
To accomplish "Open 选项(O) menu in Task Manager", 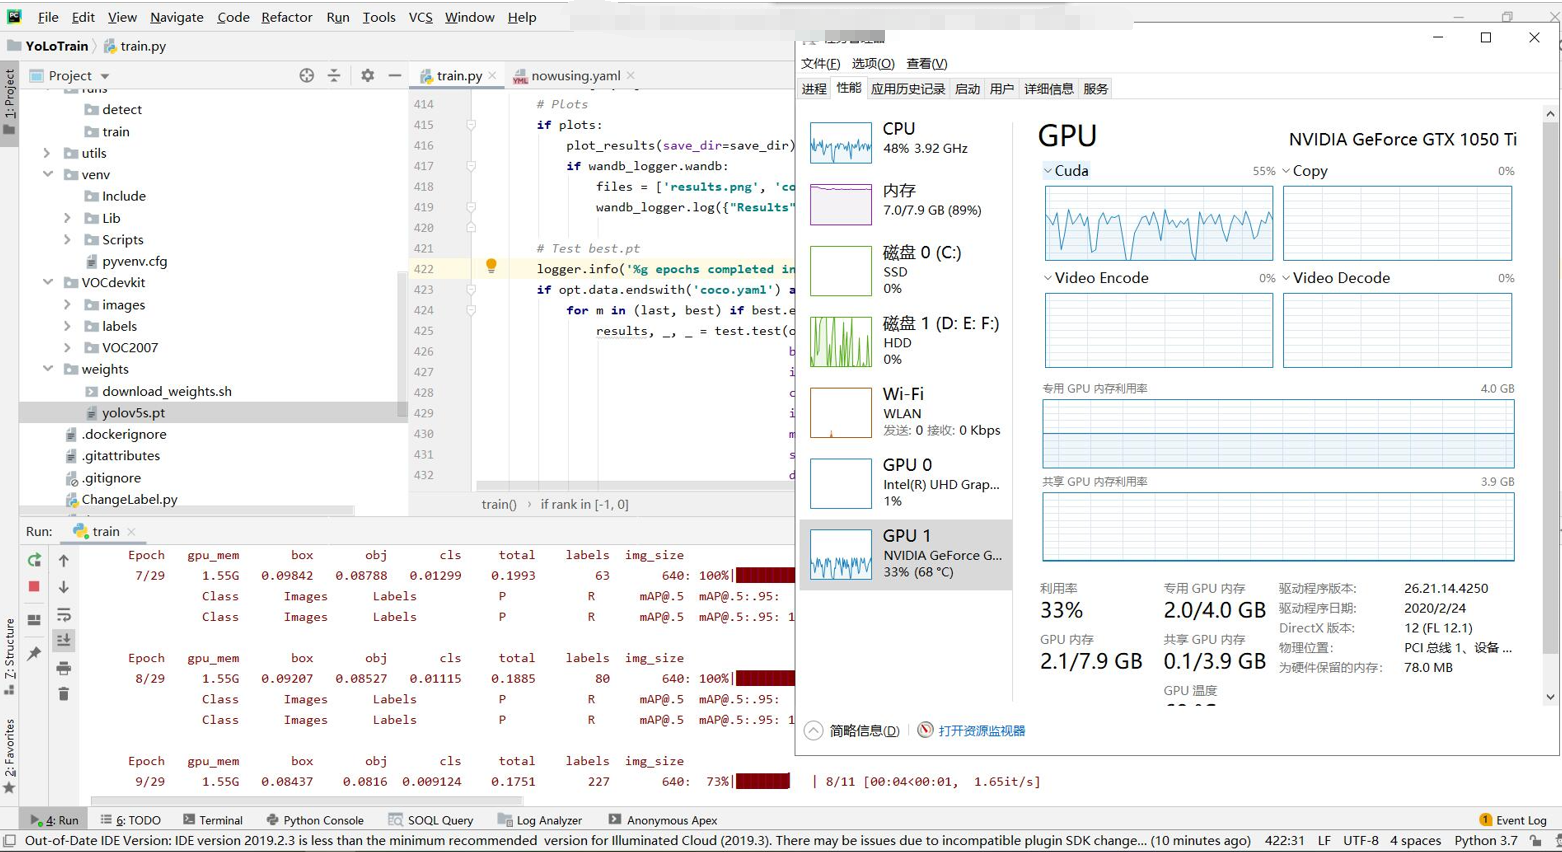I will click(x=872, y=63).
